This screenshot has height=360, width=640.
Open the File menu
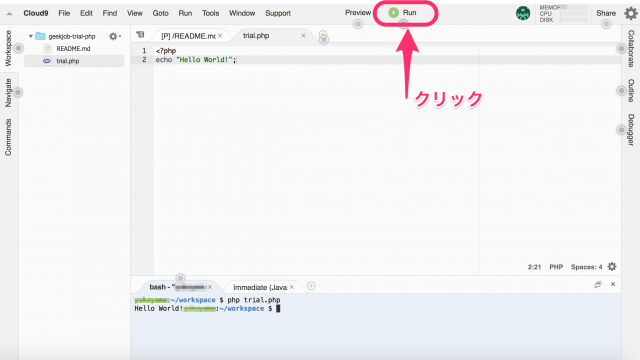click(64, 13)
